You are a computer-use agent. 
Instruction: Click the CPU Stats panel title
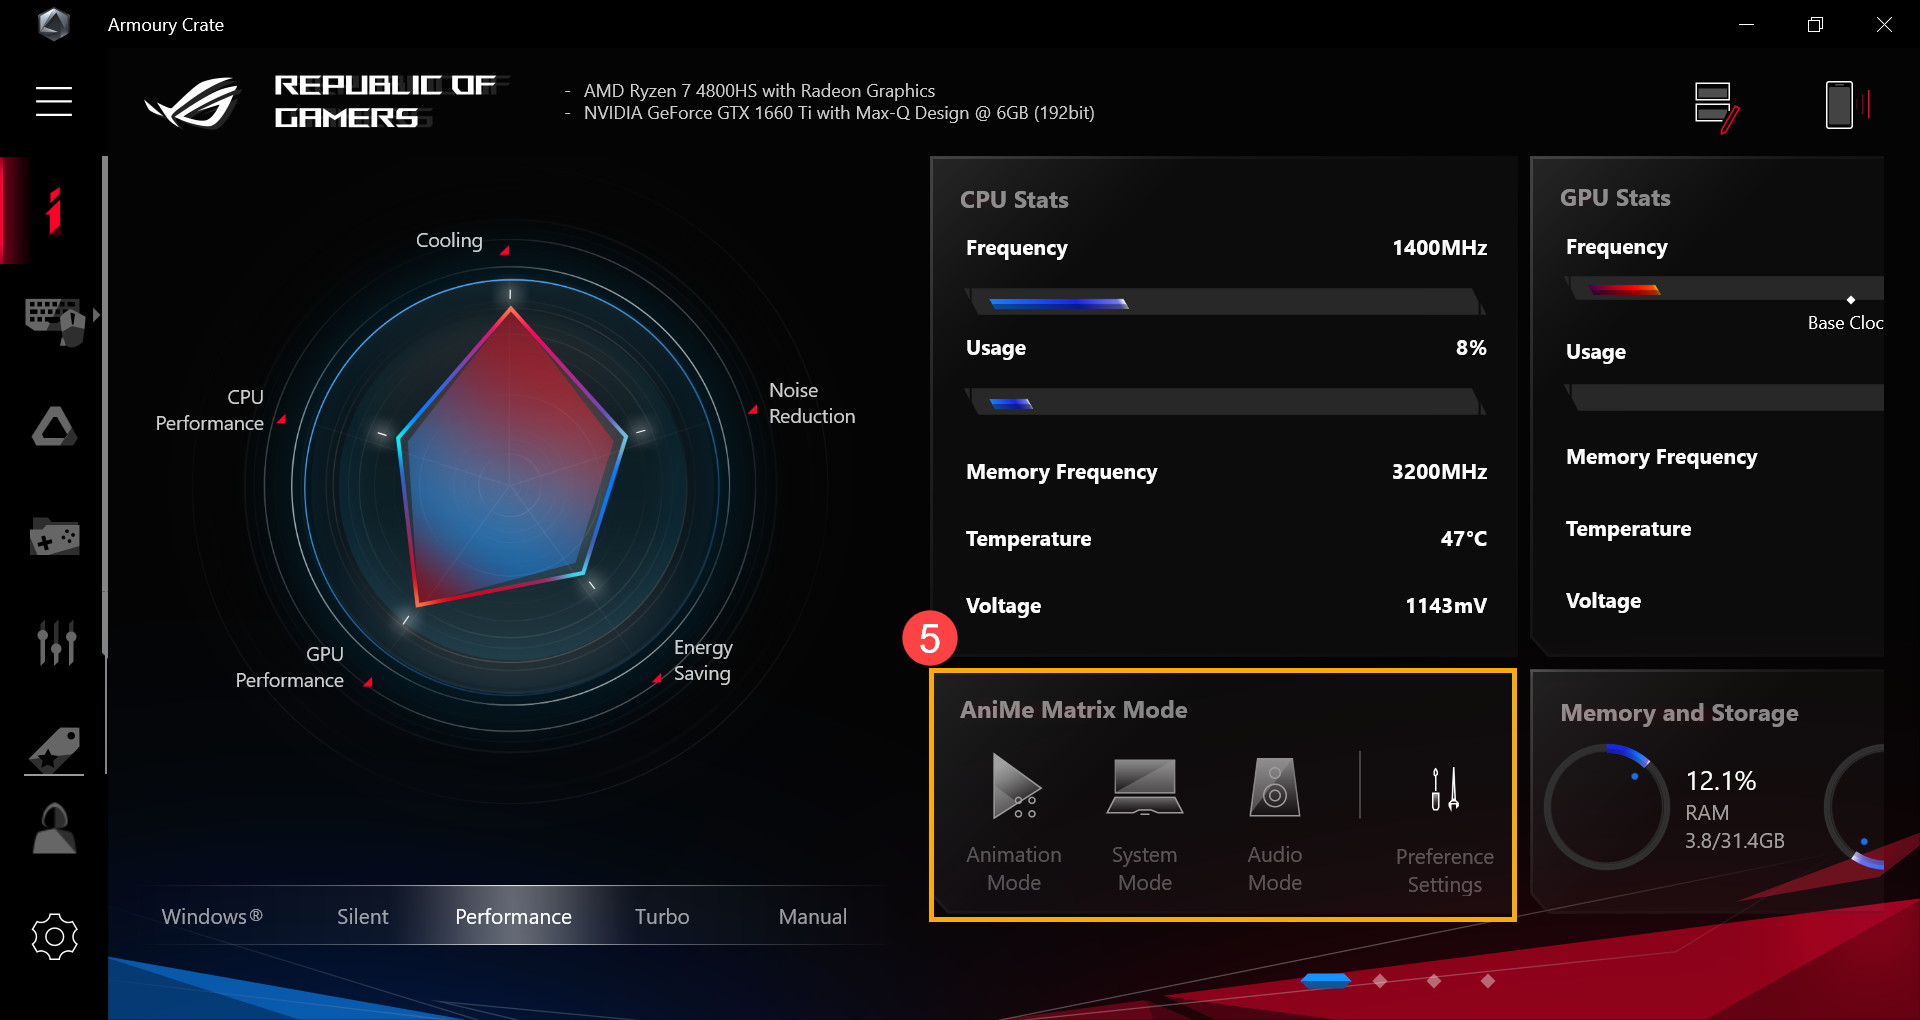pos(1014,200)
